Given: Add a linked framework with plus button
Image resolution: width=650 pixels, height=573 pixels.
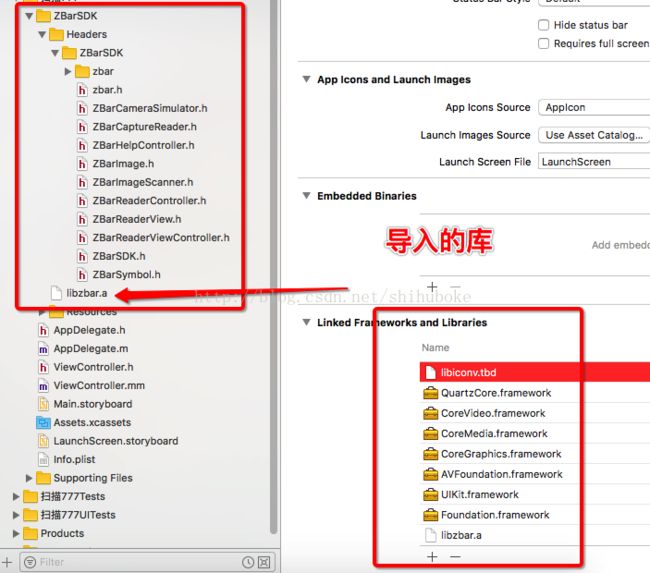Looking at the screenshot, I should [x=432, y=556].
